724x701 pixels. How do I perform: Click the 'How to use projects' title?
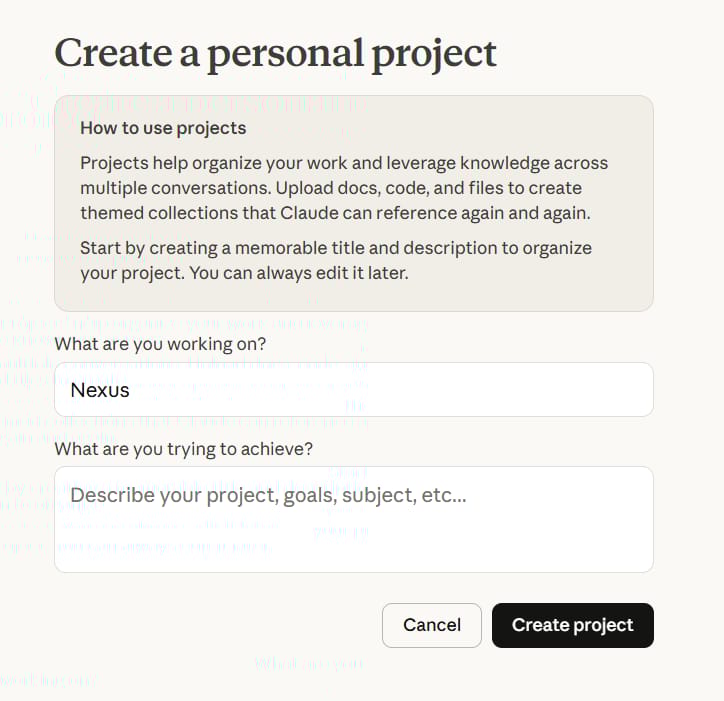(163, 128)
